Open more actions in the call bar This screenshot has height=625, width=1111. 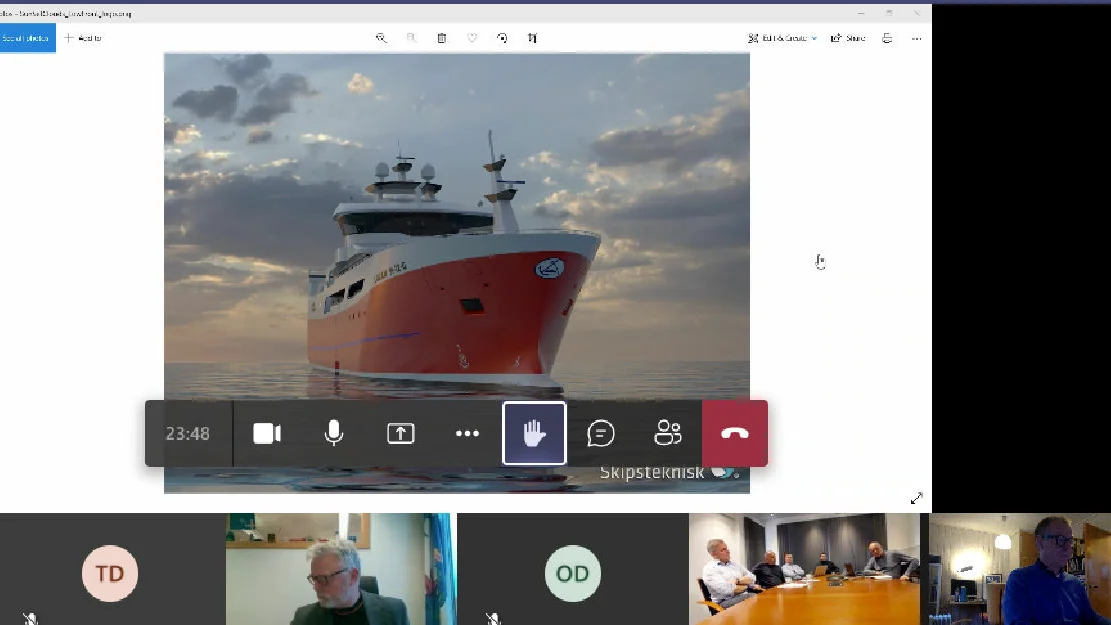coord(467,434)
